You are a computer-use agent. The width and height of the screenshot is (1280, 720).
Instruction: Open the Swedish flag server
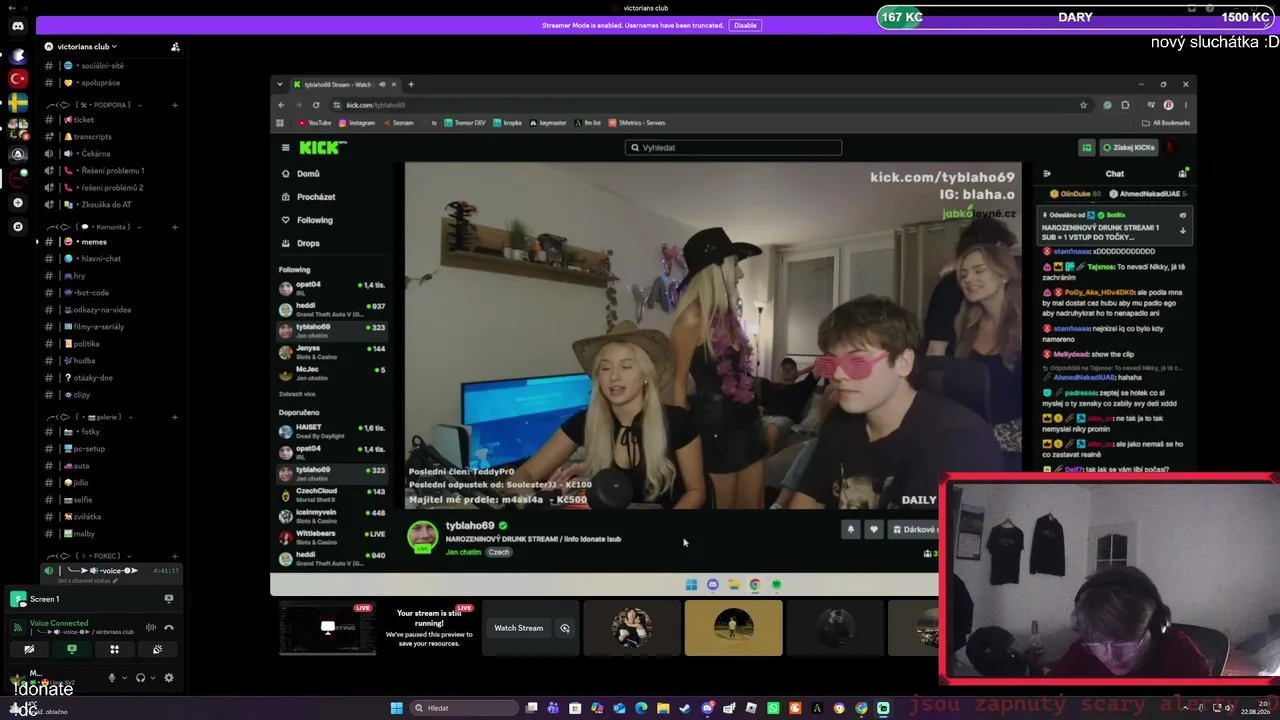(18, 103)
